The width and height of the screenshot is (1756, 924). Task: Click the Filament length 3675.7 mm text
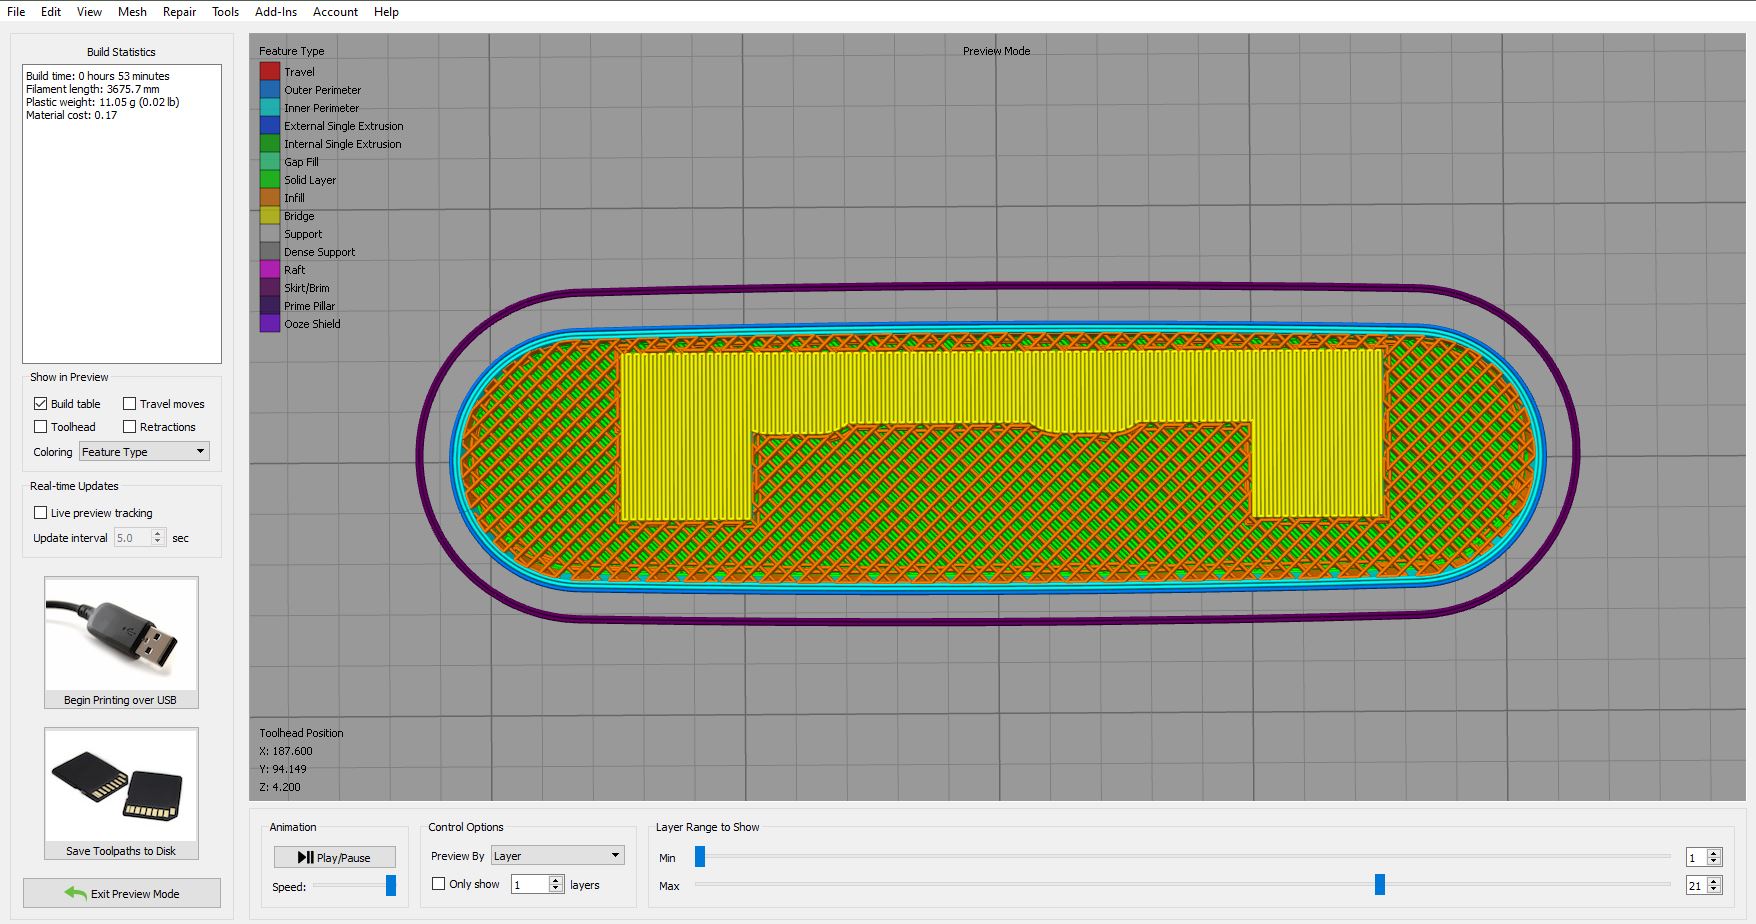tap(93, 89)
